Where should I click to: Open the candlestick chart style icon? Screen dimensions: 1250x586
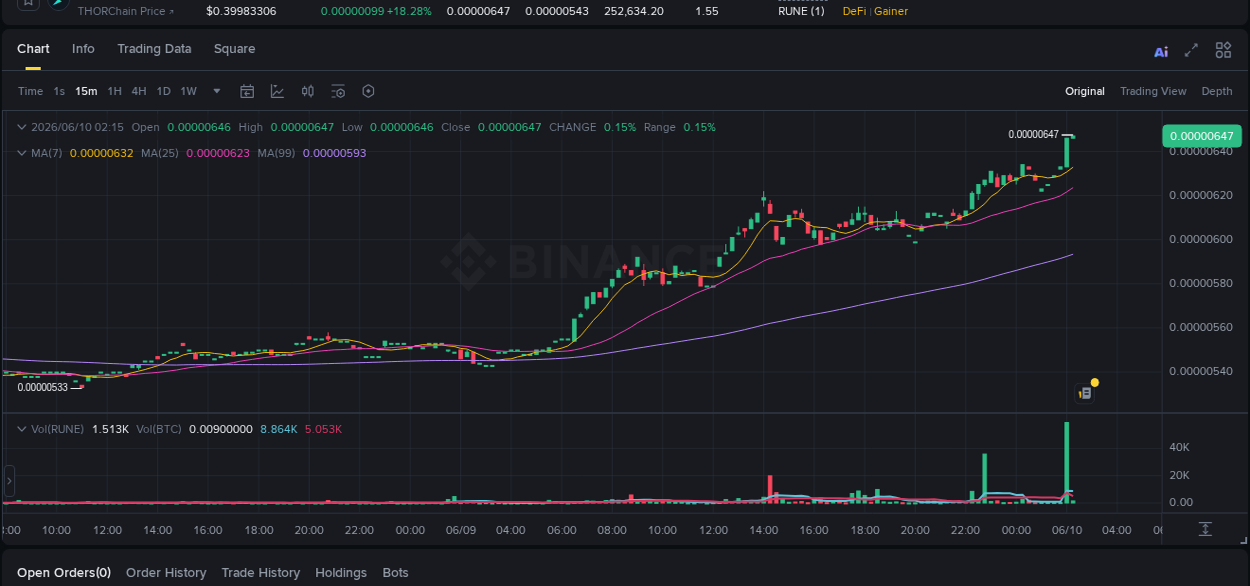pos(308,91)
